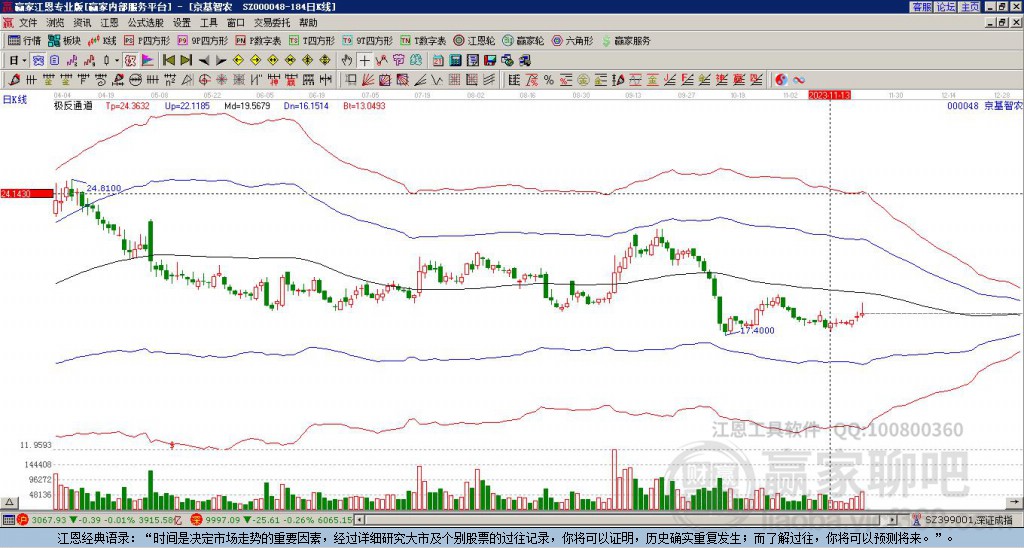Select the zigzag wave line tool

(436, 80)
